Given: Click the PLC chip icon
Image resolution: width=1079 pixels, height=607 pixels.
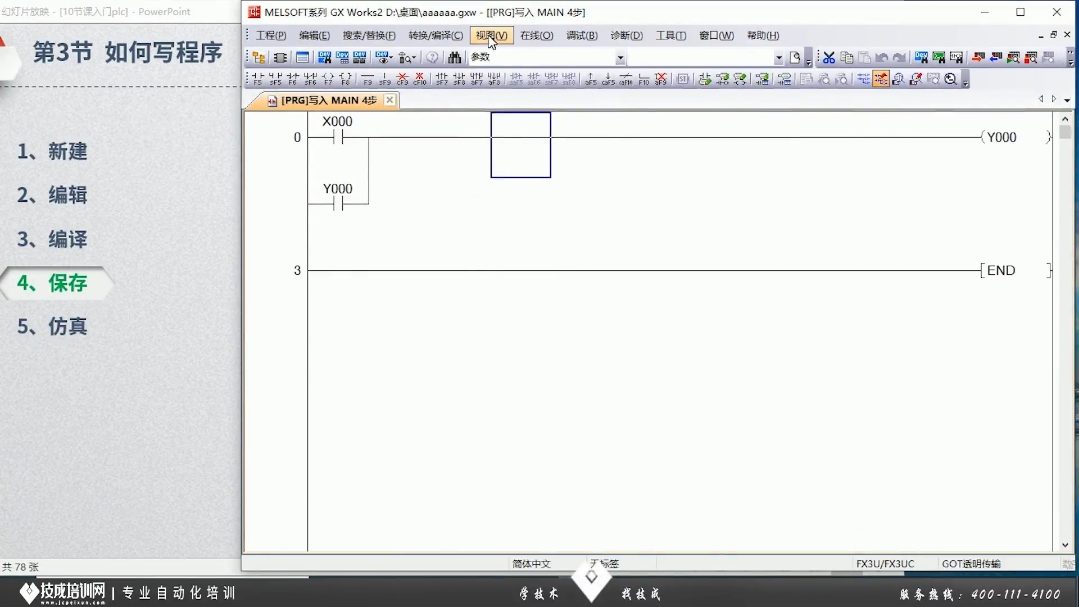Looking at the screenshot, I should [x=280, y=58].
